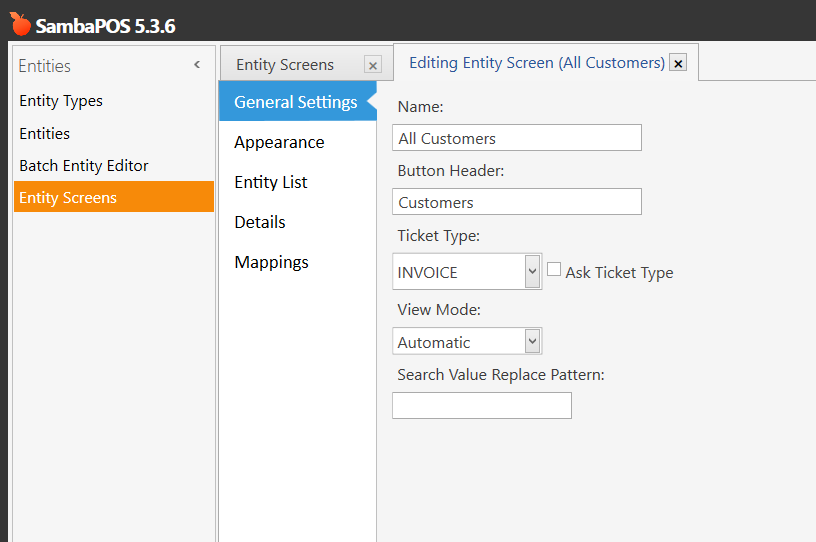
Task: Enable the Ask Ticket Type checkbox
Action: pyautogui.click(x=554, y=270)
